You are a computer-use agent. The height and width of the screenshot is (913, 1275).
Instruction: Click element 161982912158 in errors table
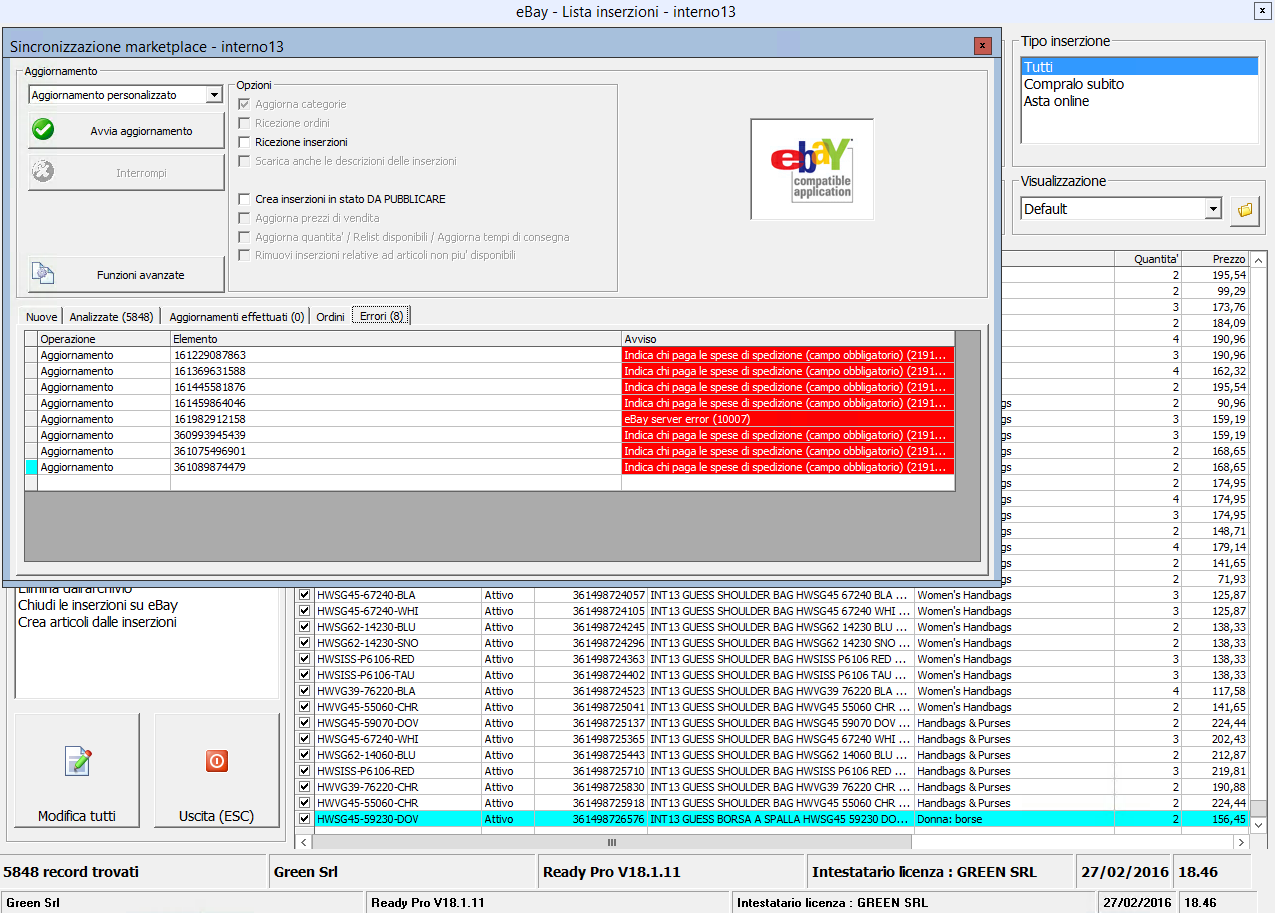point(396,419)
